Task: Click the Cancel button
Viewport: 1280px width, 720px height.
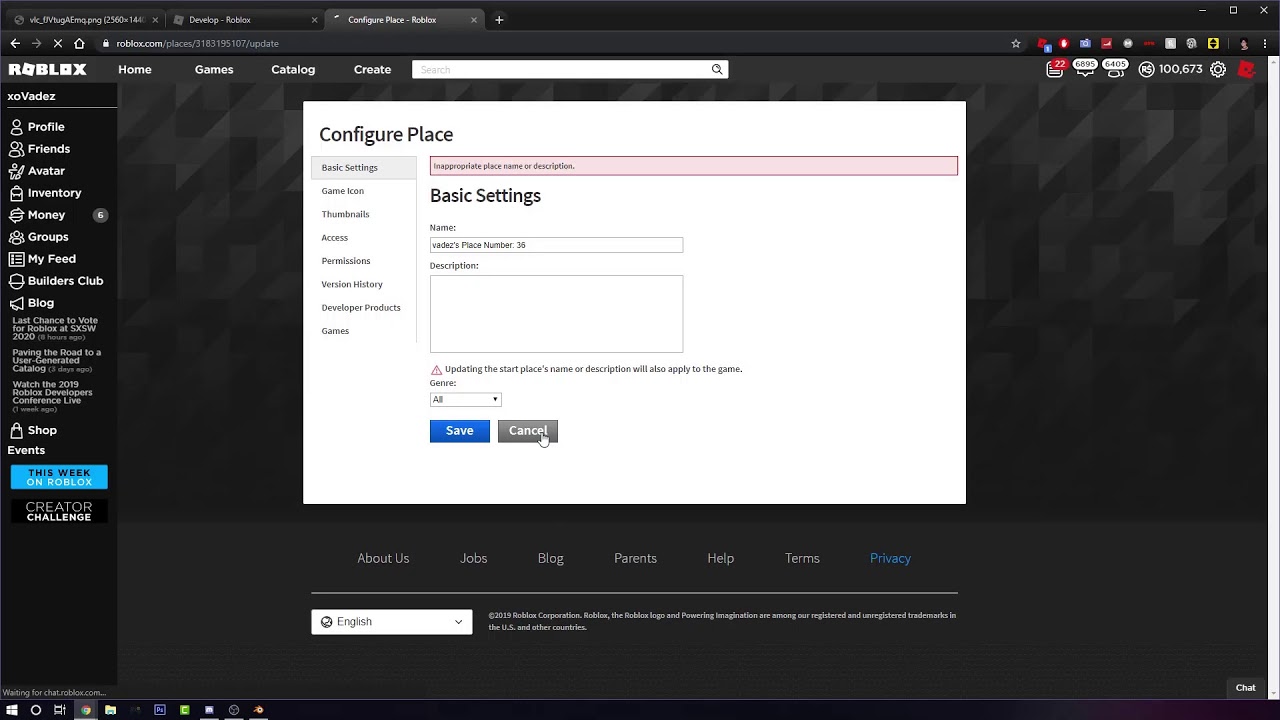Action: [x=528, y=431]
